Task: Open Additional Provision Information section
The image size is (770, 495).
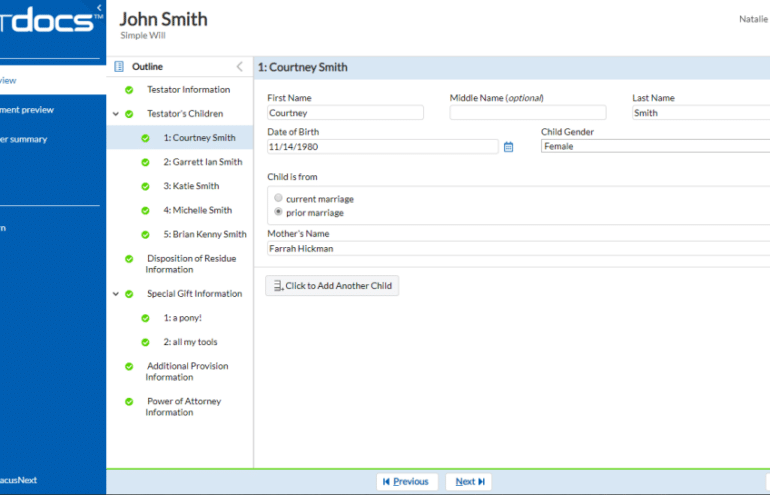Action: point(187,371)
